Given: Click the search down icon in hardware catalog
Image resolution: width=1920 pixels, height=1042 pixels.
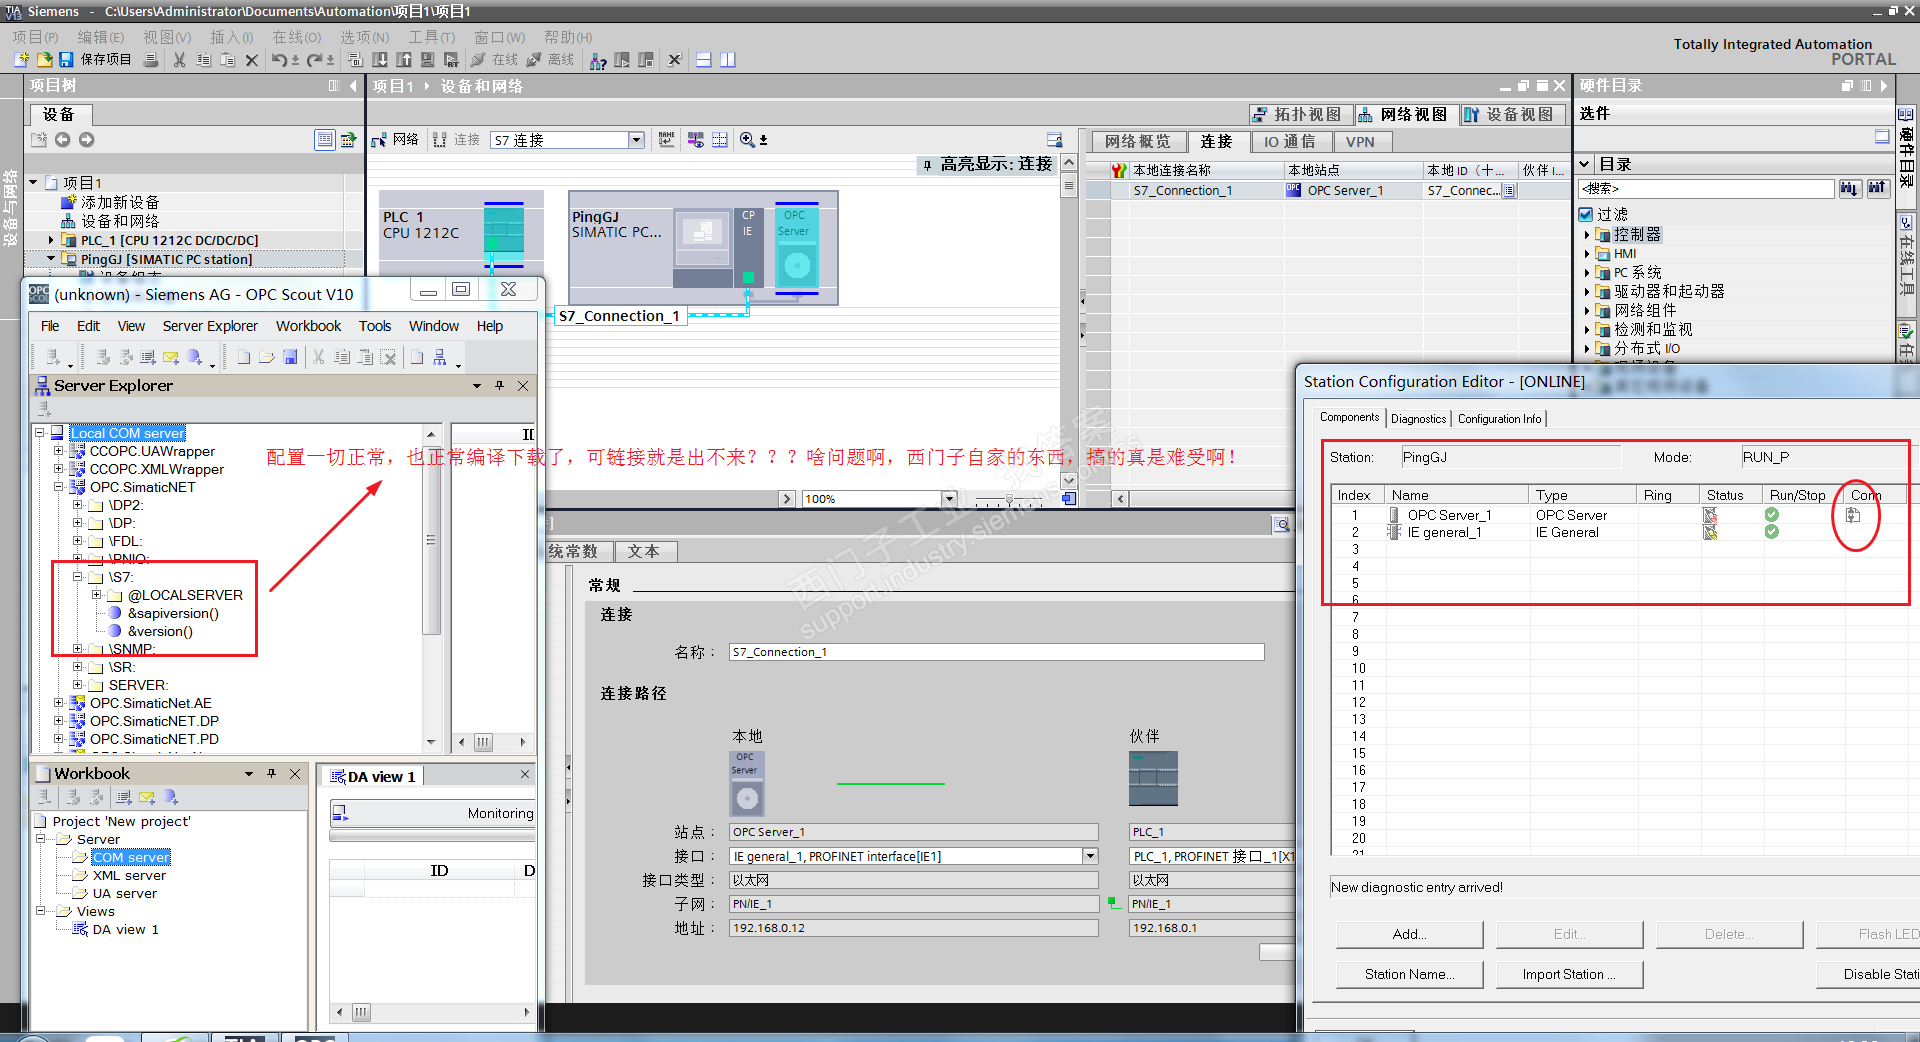Looking at the screenshot, I should point(1849,188).
